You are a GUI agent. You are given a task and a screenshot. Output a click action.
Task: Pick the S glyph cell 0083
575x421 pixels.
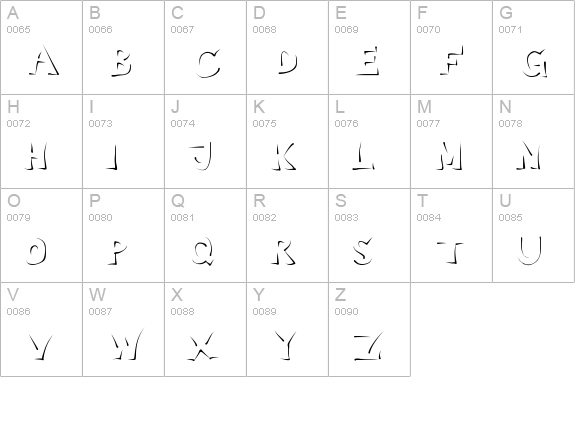click(370, 235)
